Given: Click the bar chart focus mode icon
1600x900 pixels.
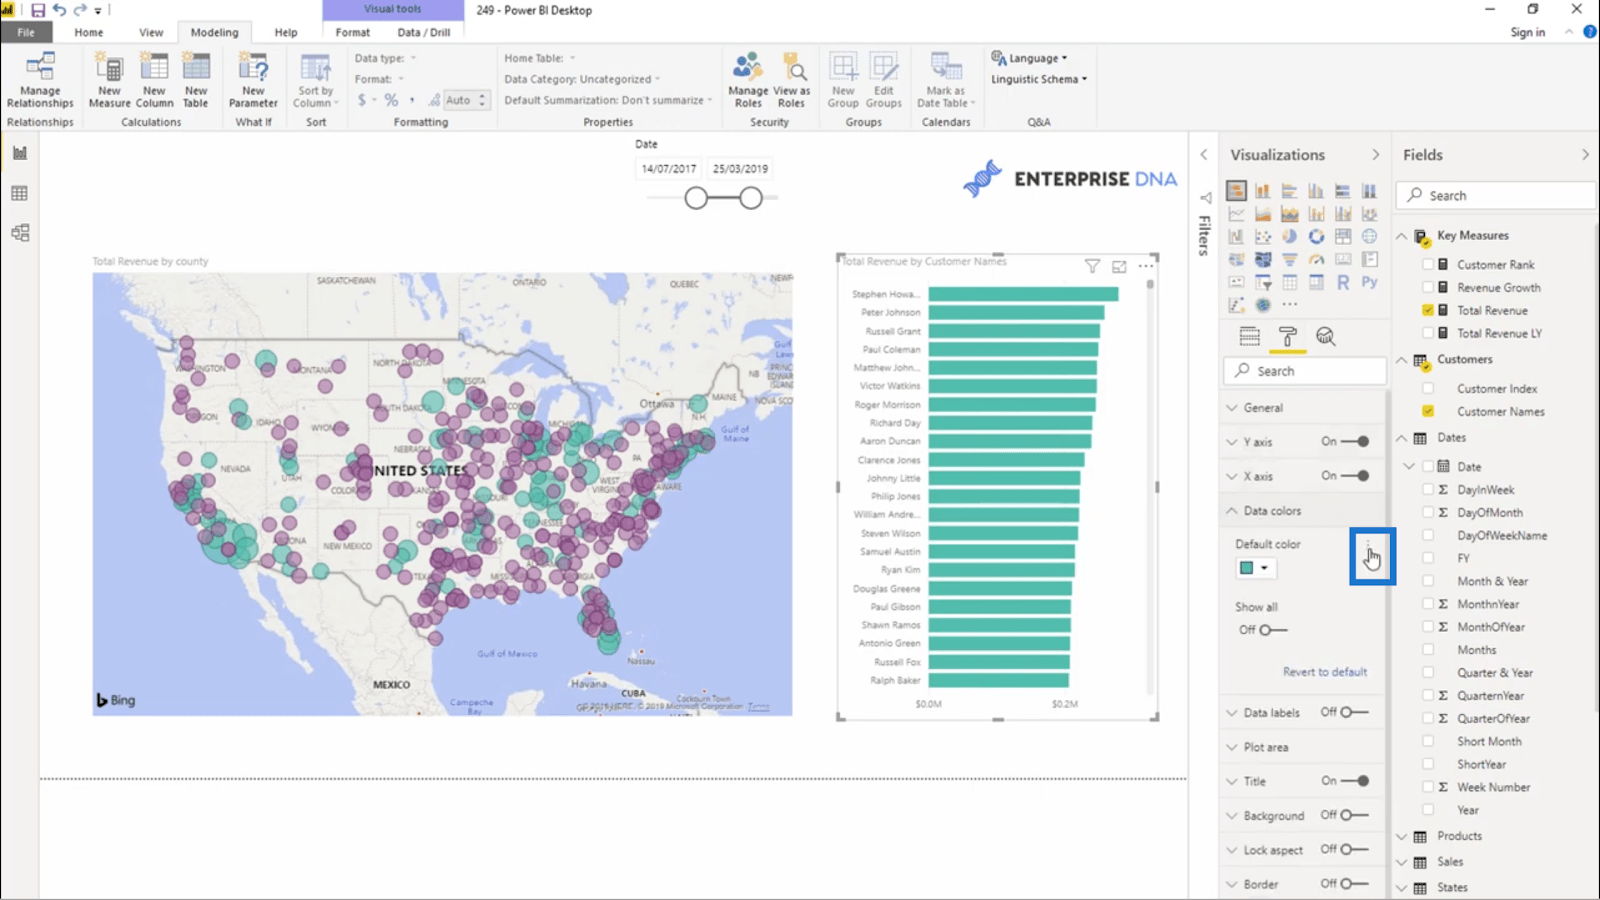Looking at the screenshot, I should pos(1119,266).
